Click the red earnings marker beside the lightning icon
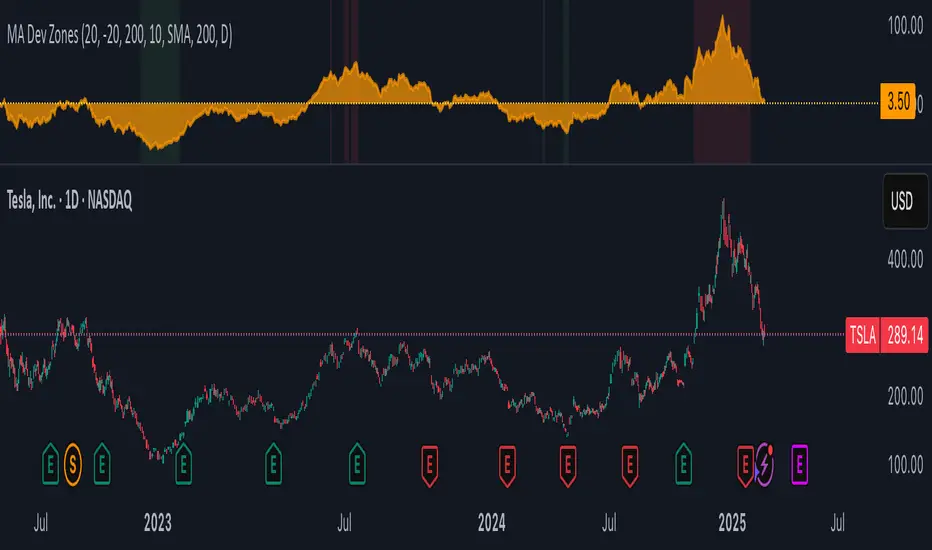The height and width of the screenshot is (550, 932). (x=744, y=466)
